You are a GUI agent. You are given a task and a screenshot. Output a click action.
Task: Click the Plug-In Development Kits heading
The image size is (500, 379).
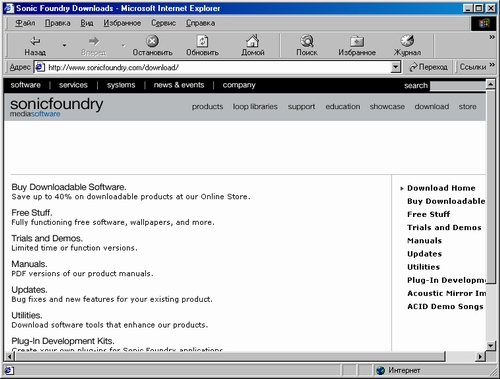coord(63,341)
